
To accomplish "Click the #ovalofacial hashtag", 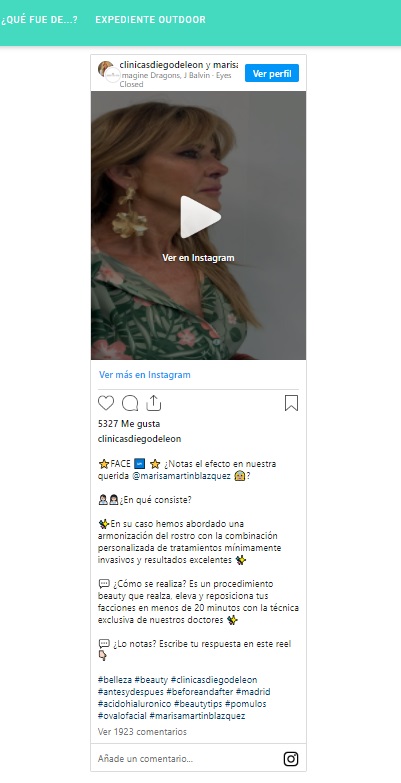I will [122, 716].
